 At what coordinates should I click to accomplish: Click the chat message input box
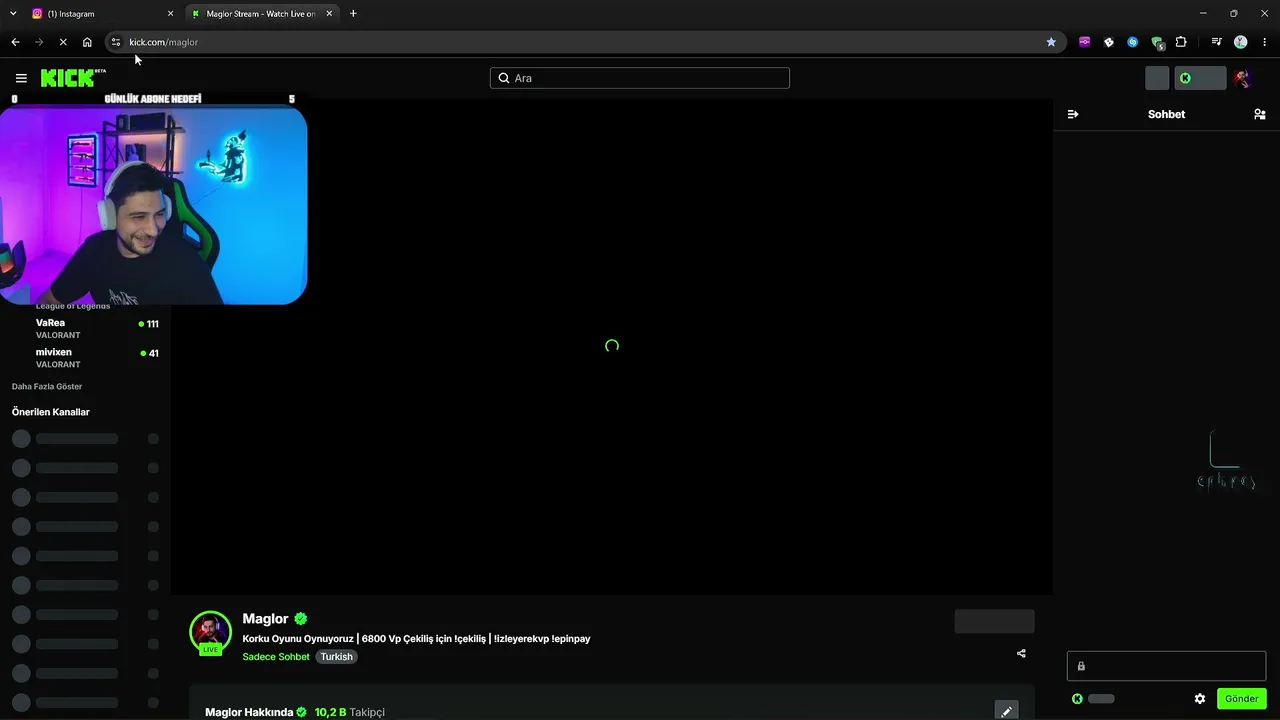coord(1166,666)
